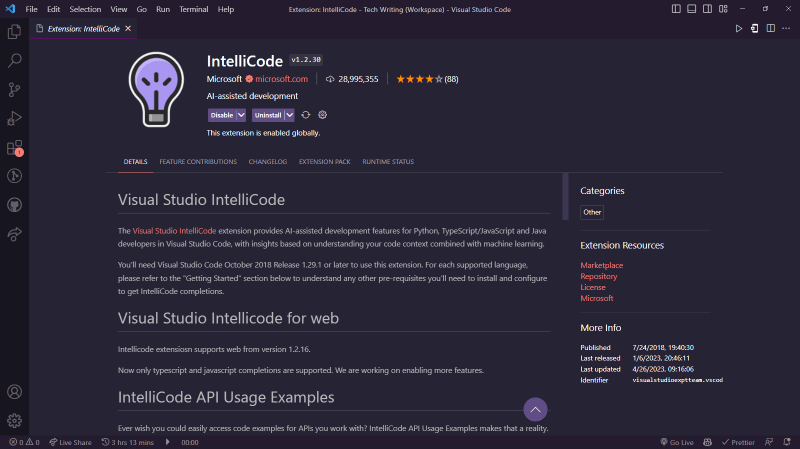The height and width of the screenshot is (449, 800).
Task: Open the Search view in activity bar
Action: click(x=14, y=61)
